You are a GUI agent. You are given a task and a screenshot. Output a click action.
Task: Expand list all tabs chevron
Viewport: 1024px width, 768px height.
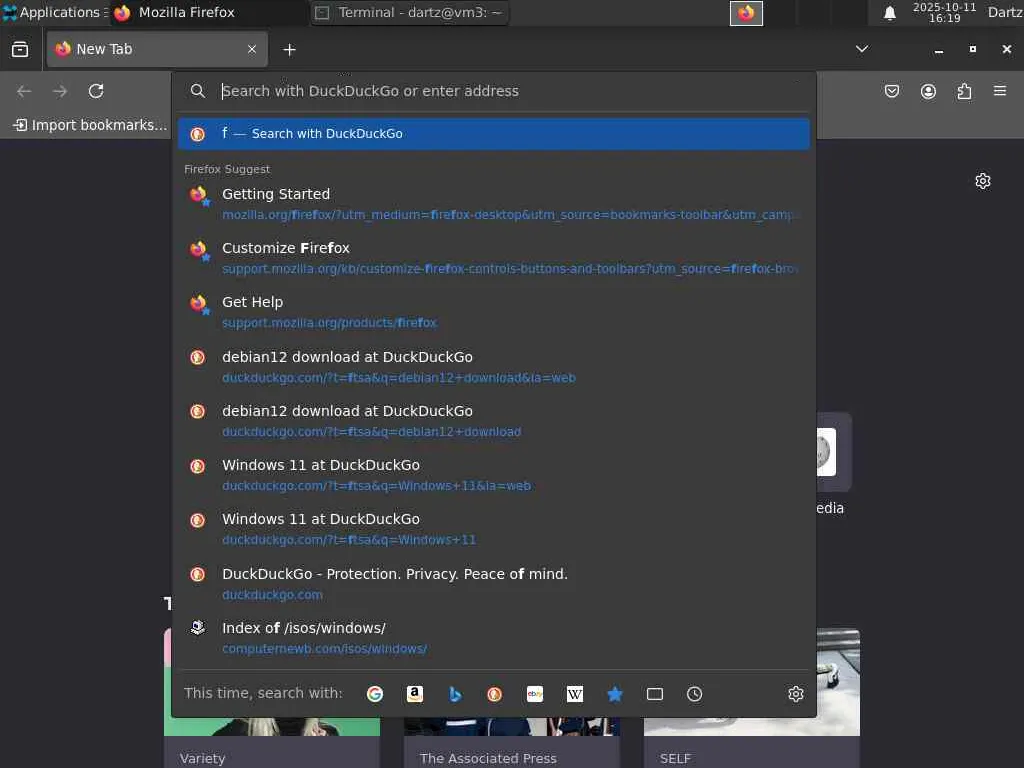tap(862, 49)
